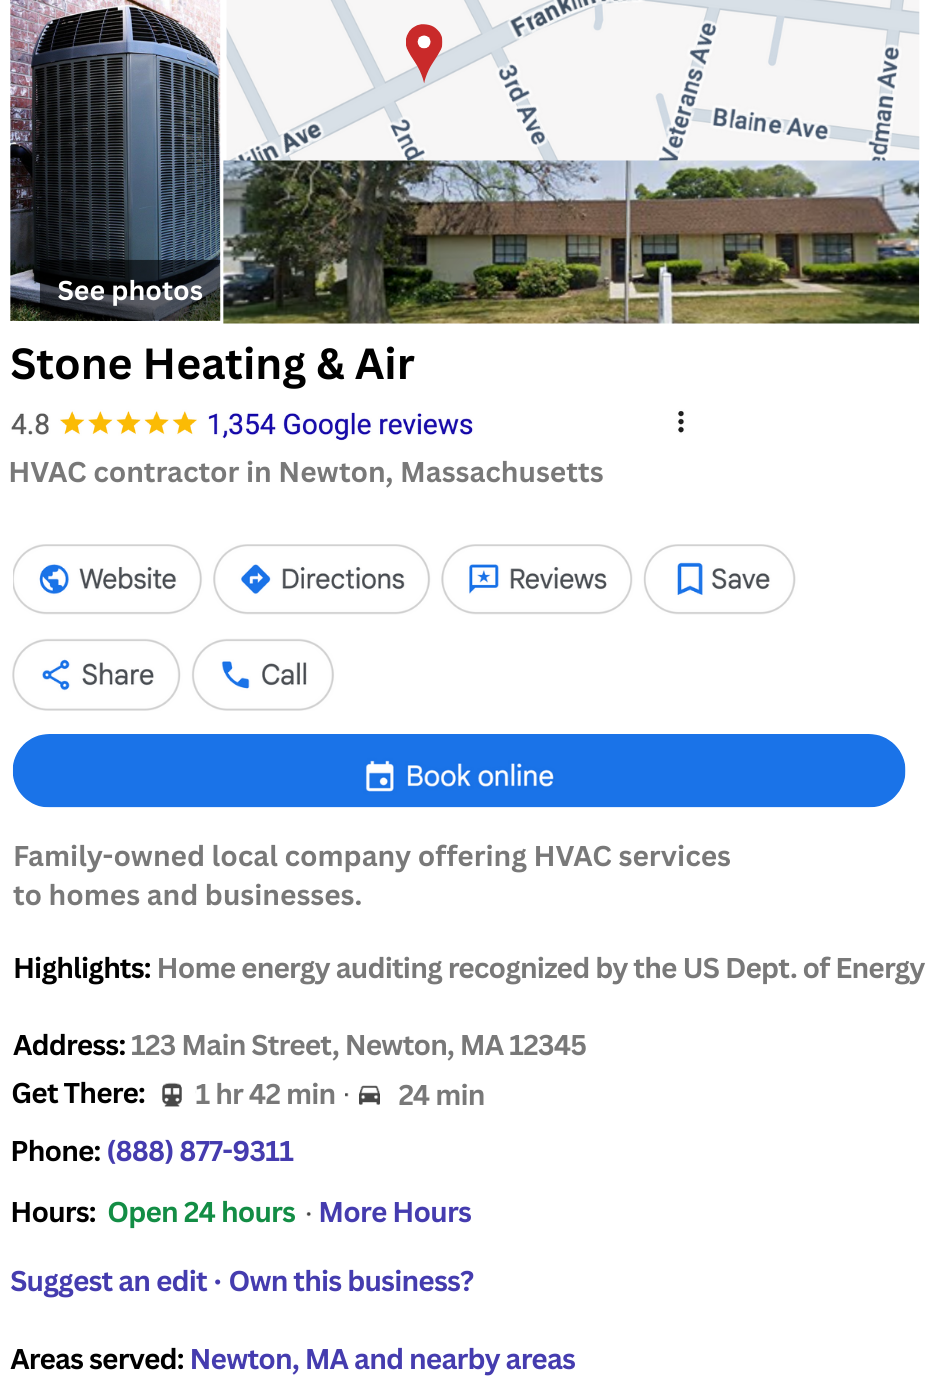934x1385 pixels.
Task: Click the star icon on Reviews
Action: 484,579
